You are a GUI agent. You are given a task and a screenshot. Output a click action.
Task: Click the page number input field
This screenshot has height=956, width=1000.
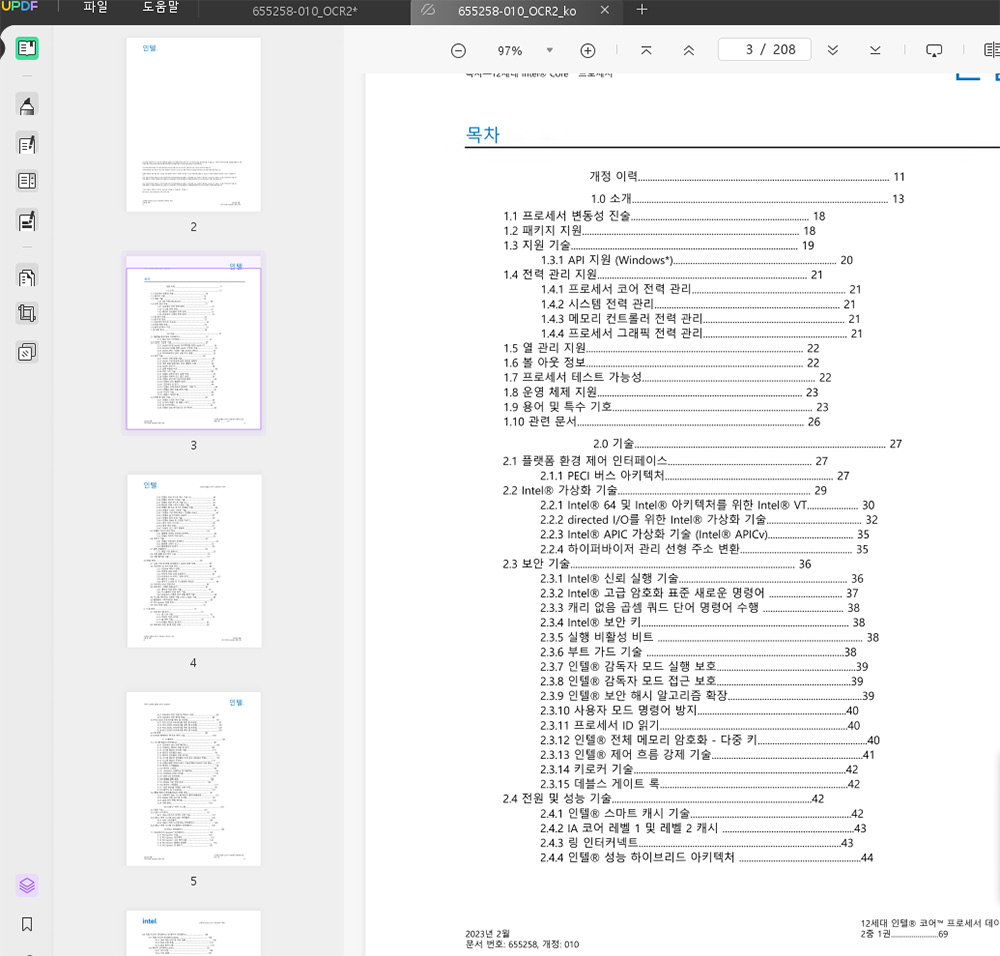click(x=764, y=50)
